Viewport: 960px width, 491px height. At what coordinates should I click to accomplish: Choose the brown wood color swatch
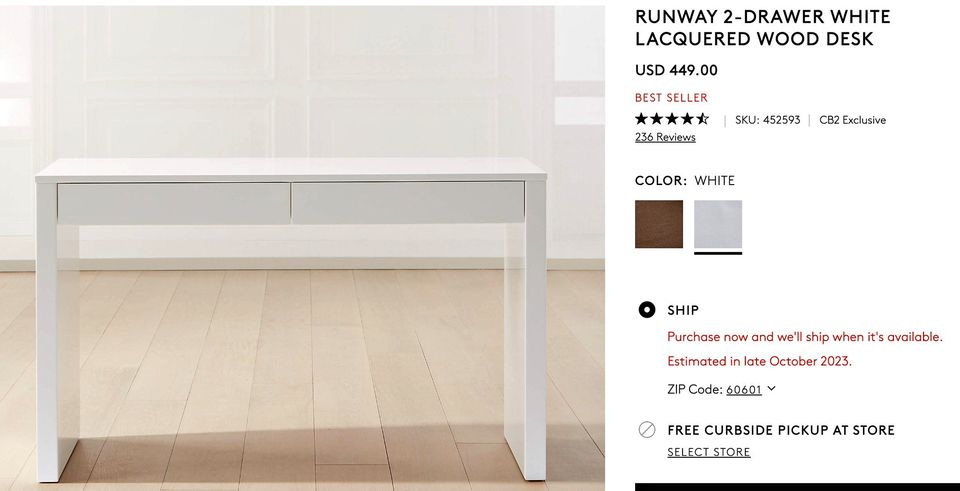(x=659, y=224)
